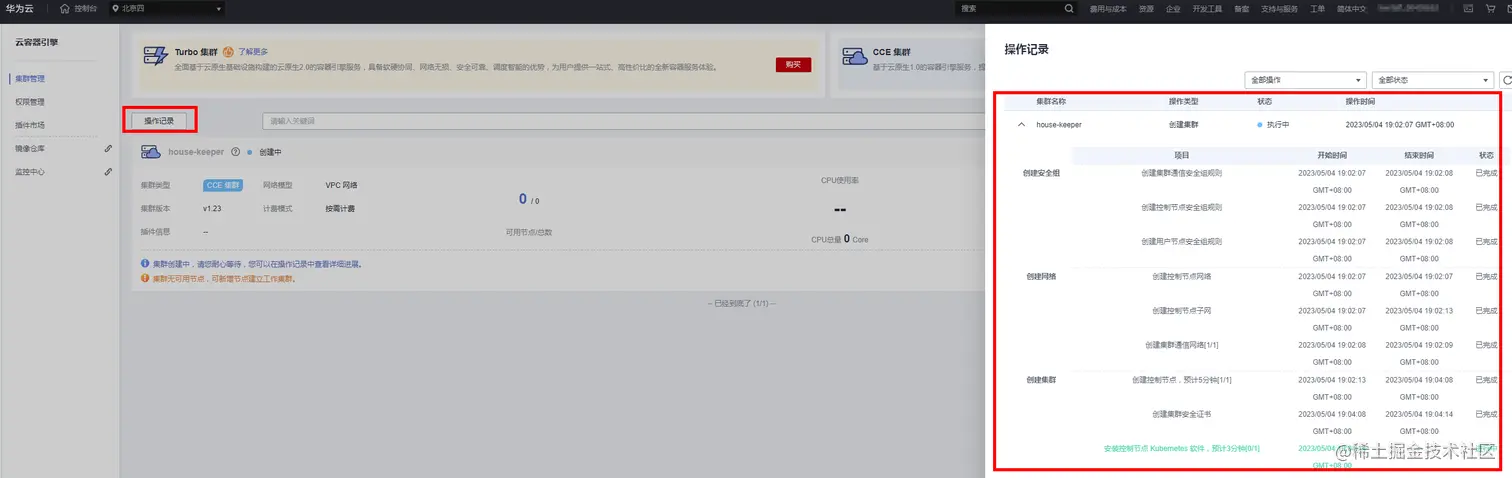Image resolution: width=1512 pixels, height=478 pixels.
Task: Open 插件市场 in the sidebar
Action: click(30, 125)
